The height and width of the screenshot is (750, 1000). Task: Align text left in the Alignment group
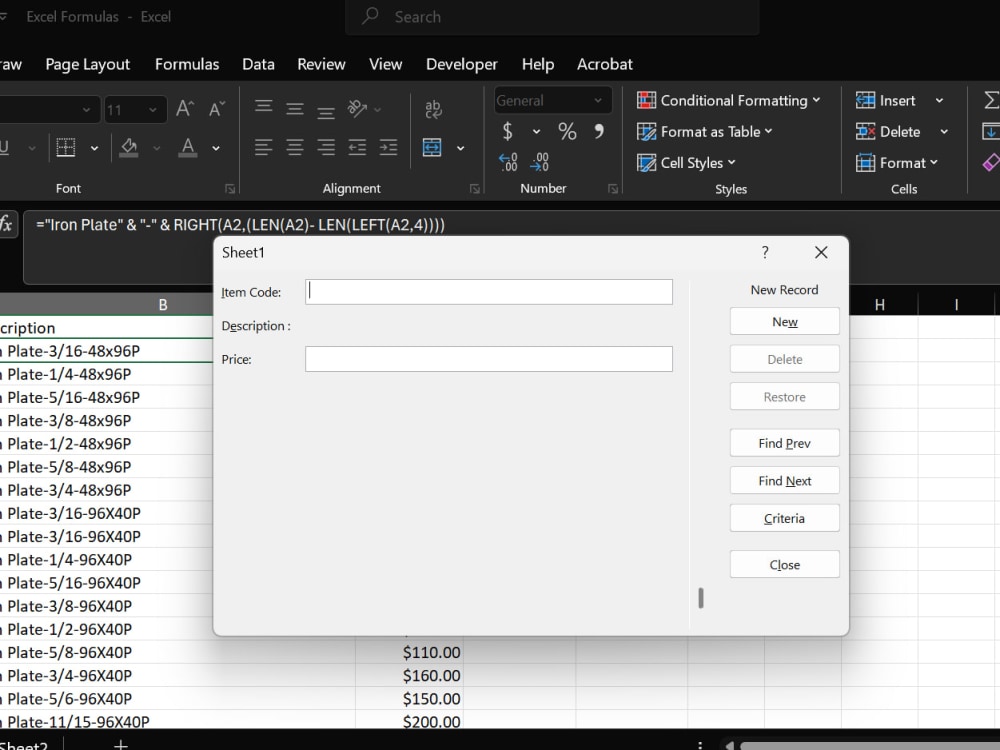(x=263, y=147)
